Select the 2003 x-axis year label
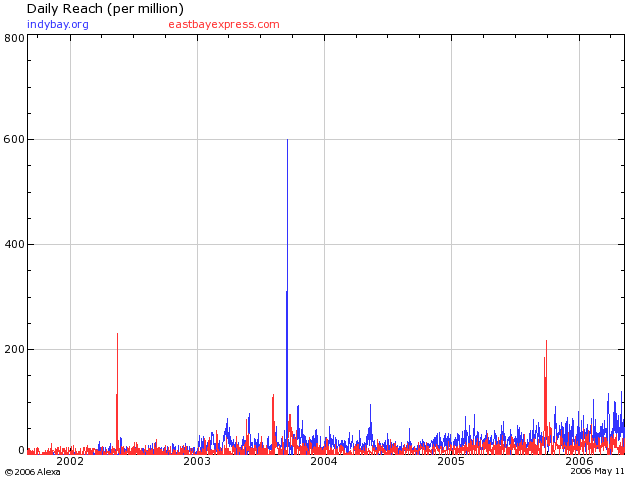The image size is (640, 480). pos(197,462)
